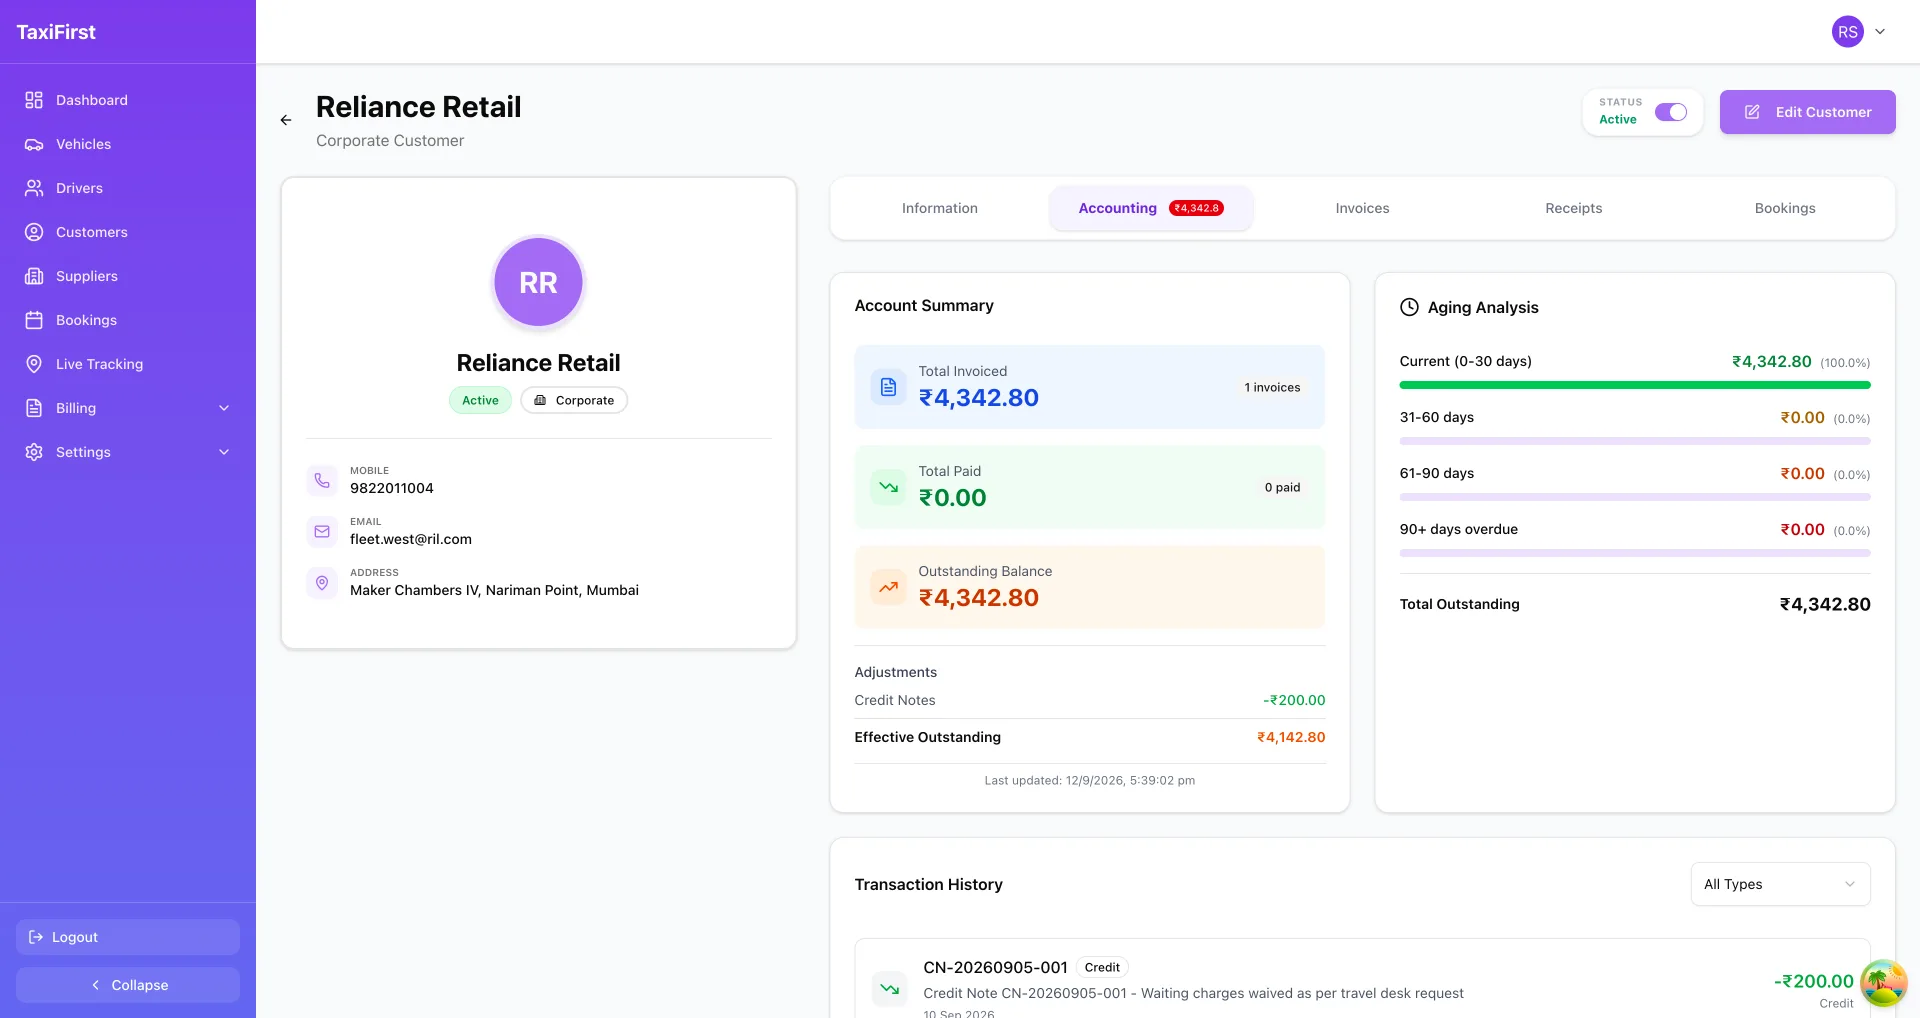Open the Invoices tab
The width and height of the screenshot is (1920, 1018).
[1362, 208]
